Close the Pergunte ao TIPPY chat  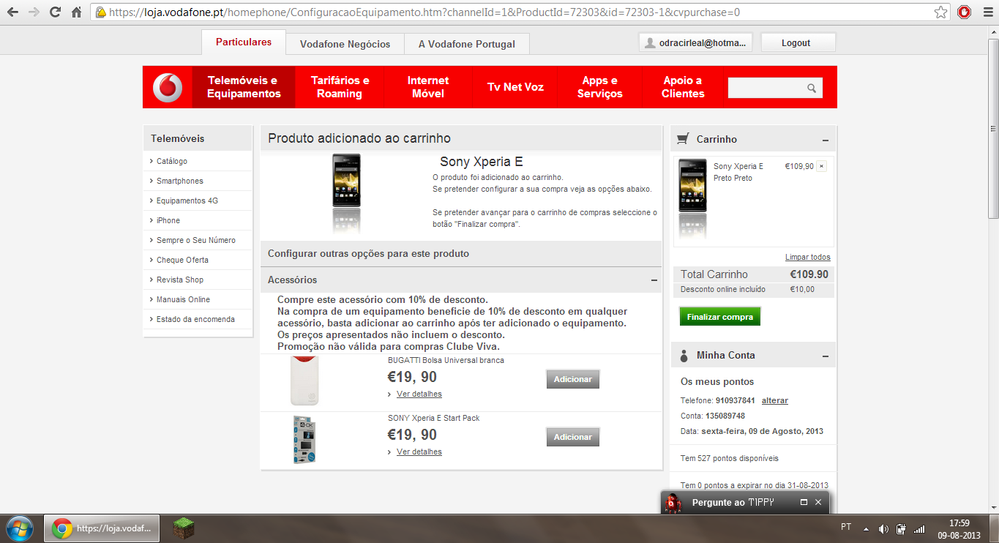818,501
